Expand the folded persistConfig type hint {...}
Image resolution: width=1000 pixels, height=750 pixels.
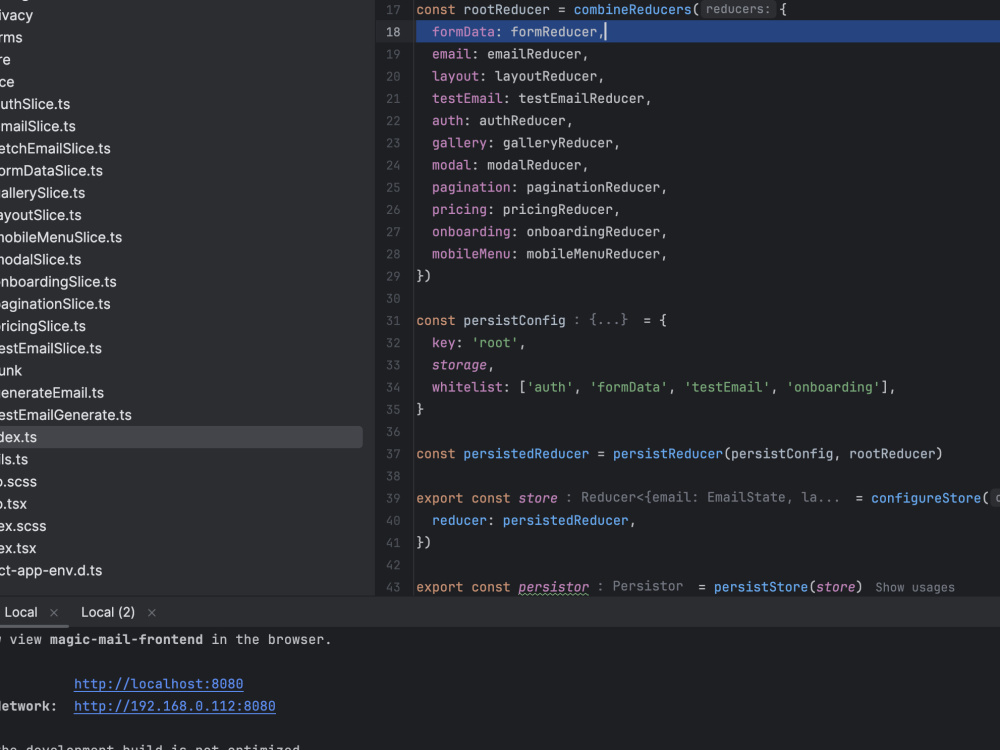pos(608,320)
